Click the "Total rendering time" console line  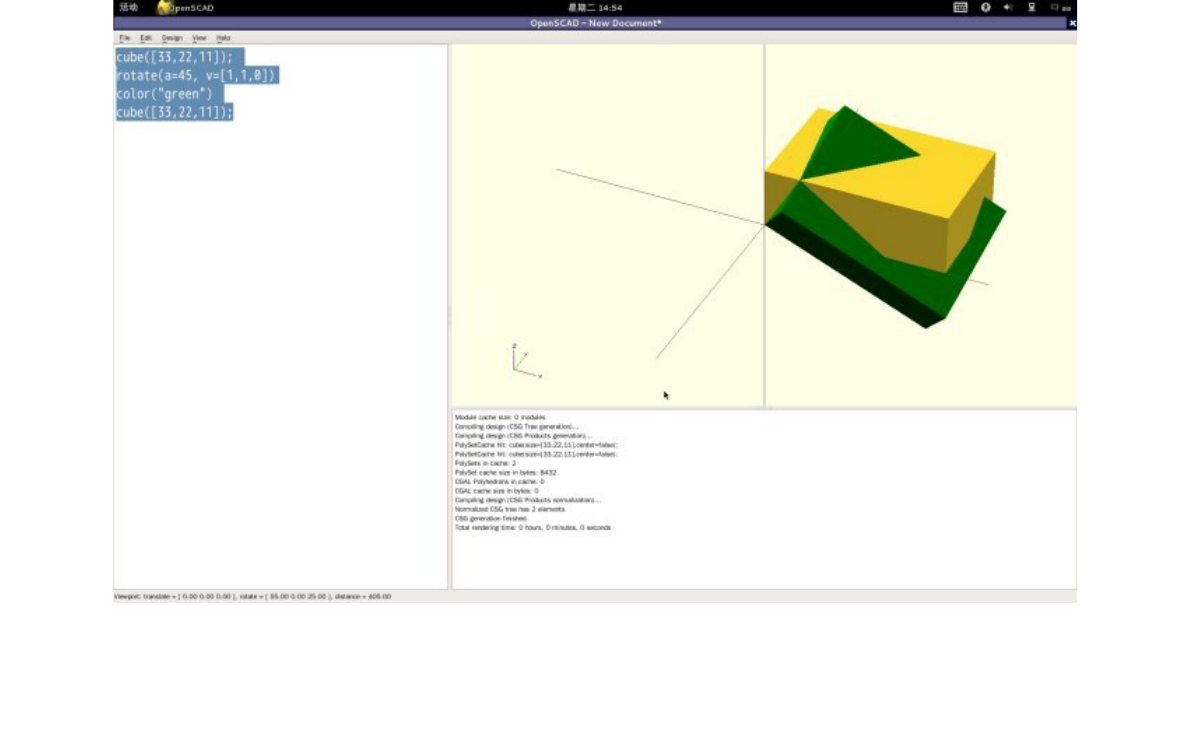click(x=533, y=528)
